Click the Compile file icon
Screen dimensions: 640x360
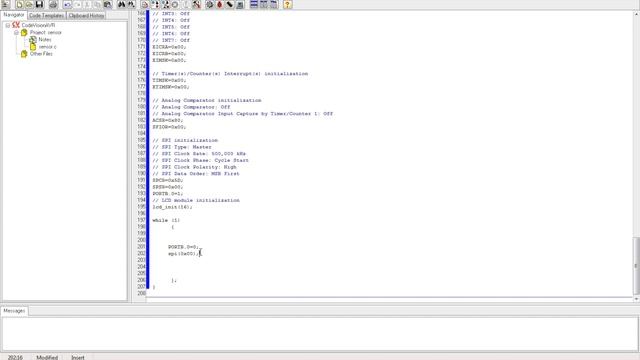point(145,4)
